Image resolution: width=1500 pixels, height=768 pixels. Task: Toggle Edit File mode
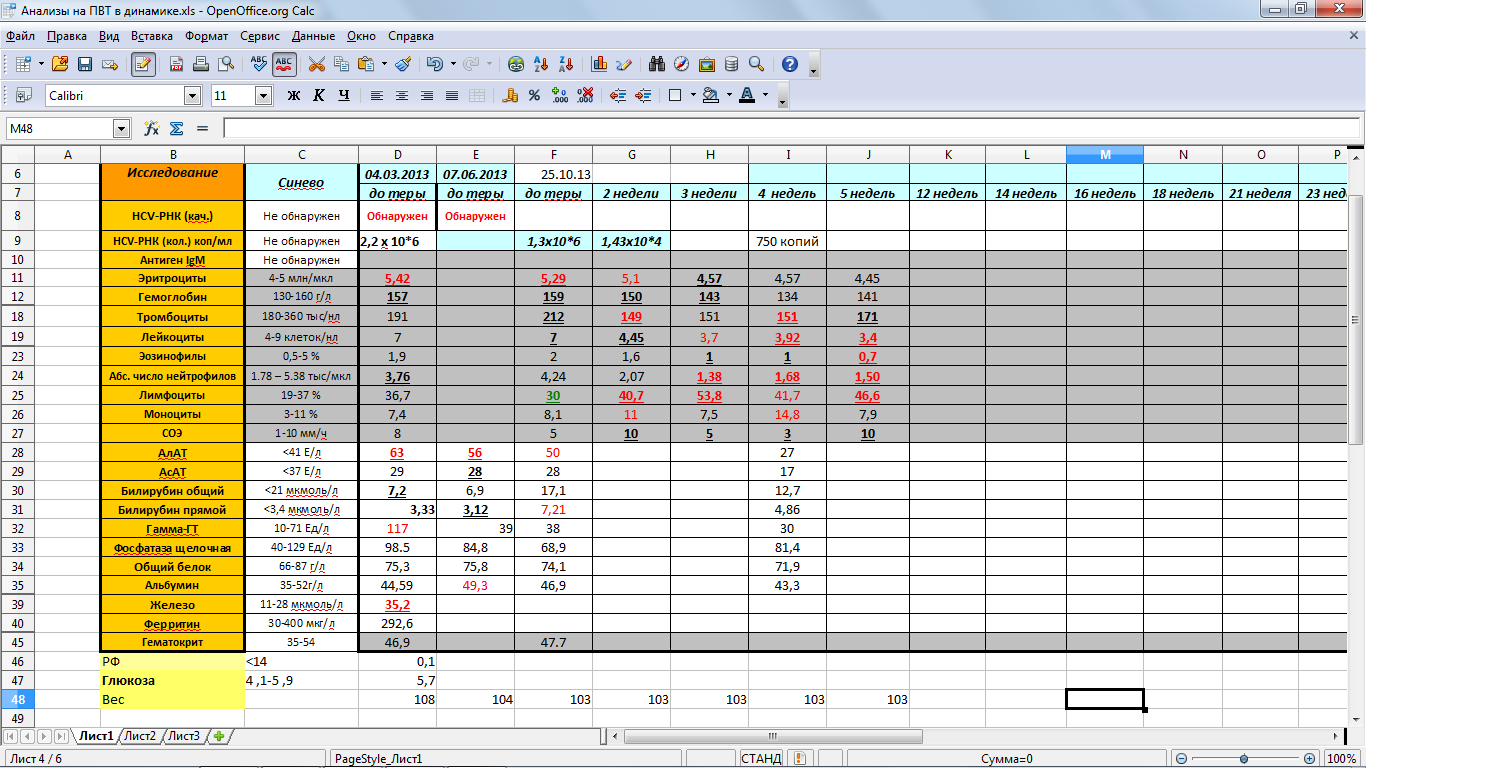pos(143,64)
